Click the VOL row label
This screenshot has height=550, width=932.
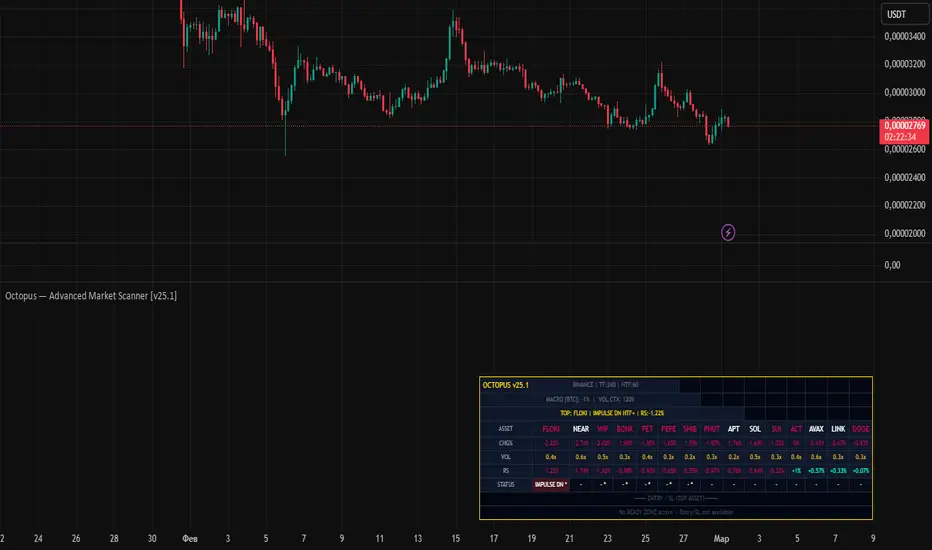click(x=505, y=457)
